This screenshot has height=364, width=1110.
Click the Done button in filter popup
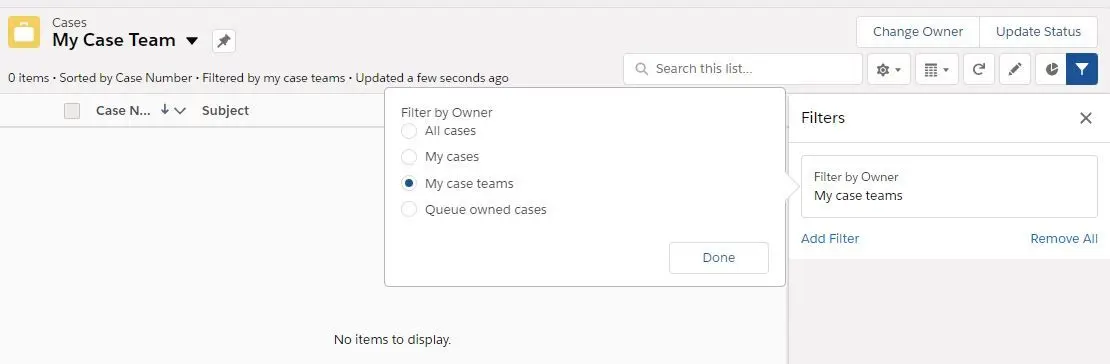click(719, 258)
